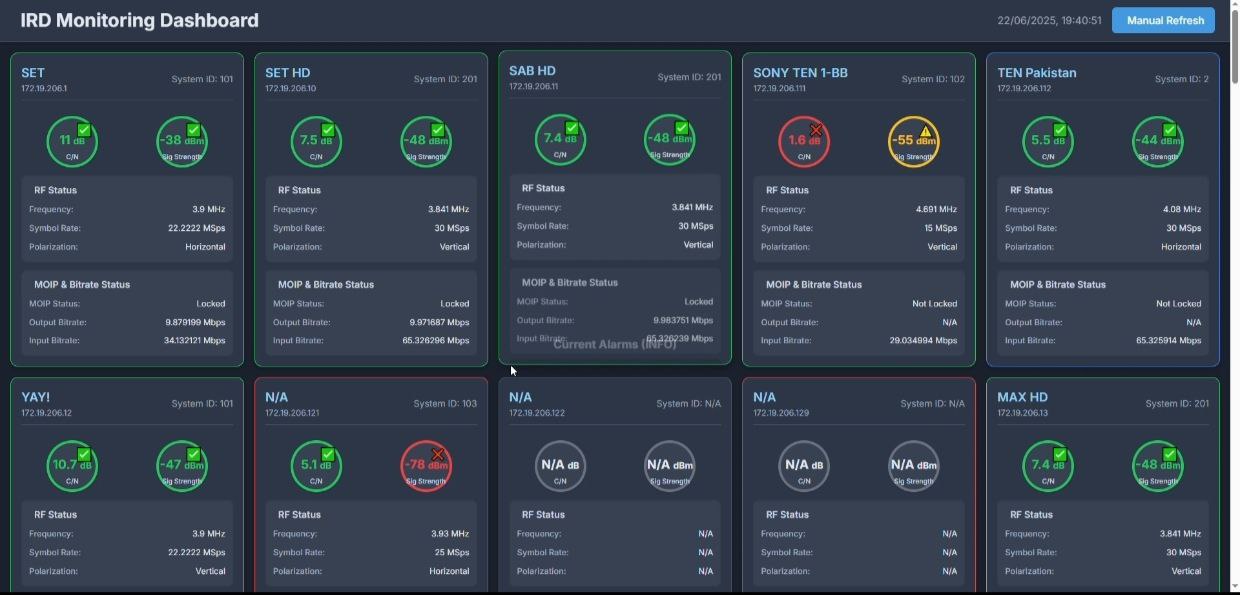Click green check on SET C/N gauge
This screenshot has width=1240, height=595.
click(x=84, y=130)
